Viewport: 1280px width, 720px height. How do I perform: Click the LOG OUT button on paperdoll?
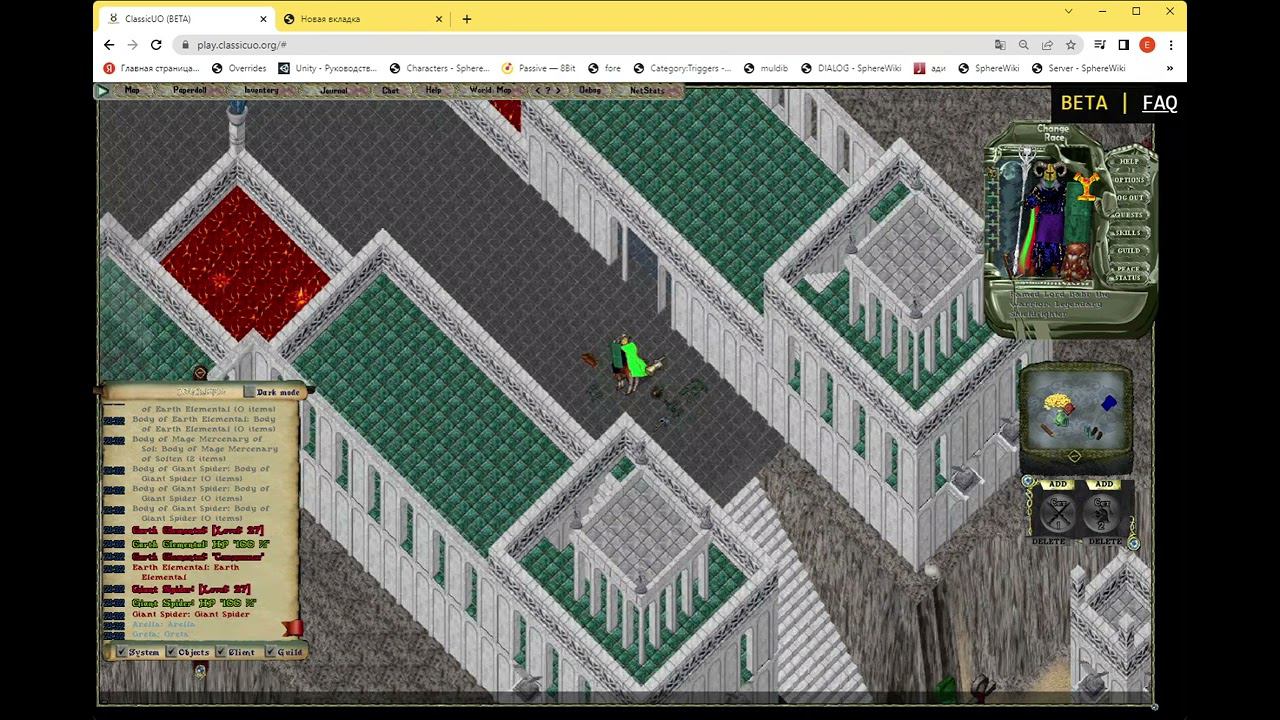(1129, 198)
